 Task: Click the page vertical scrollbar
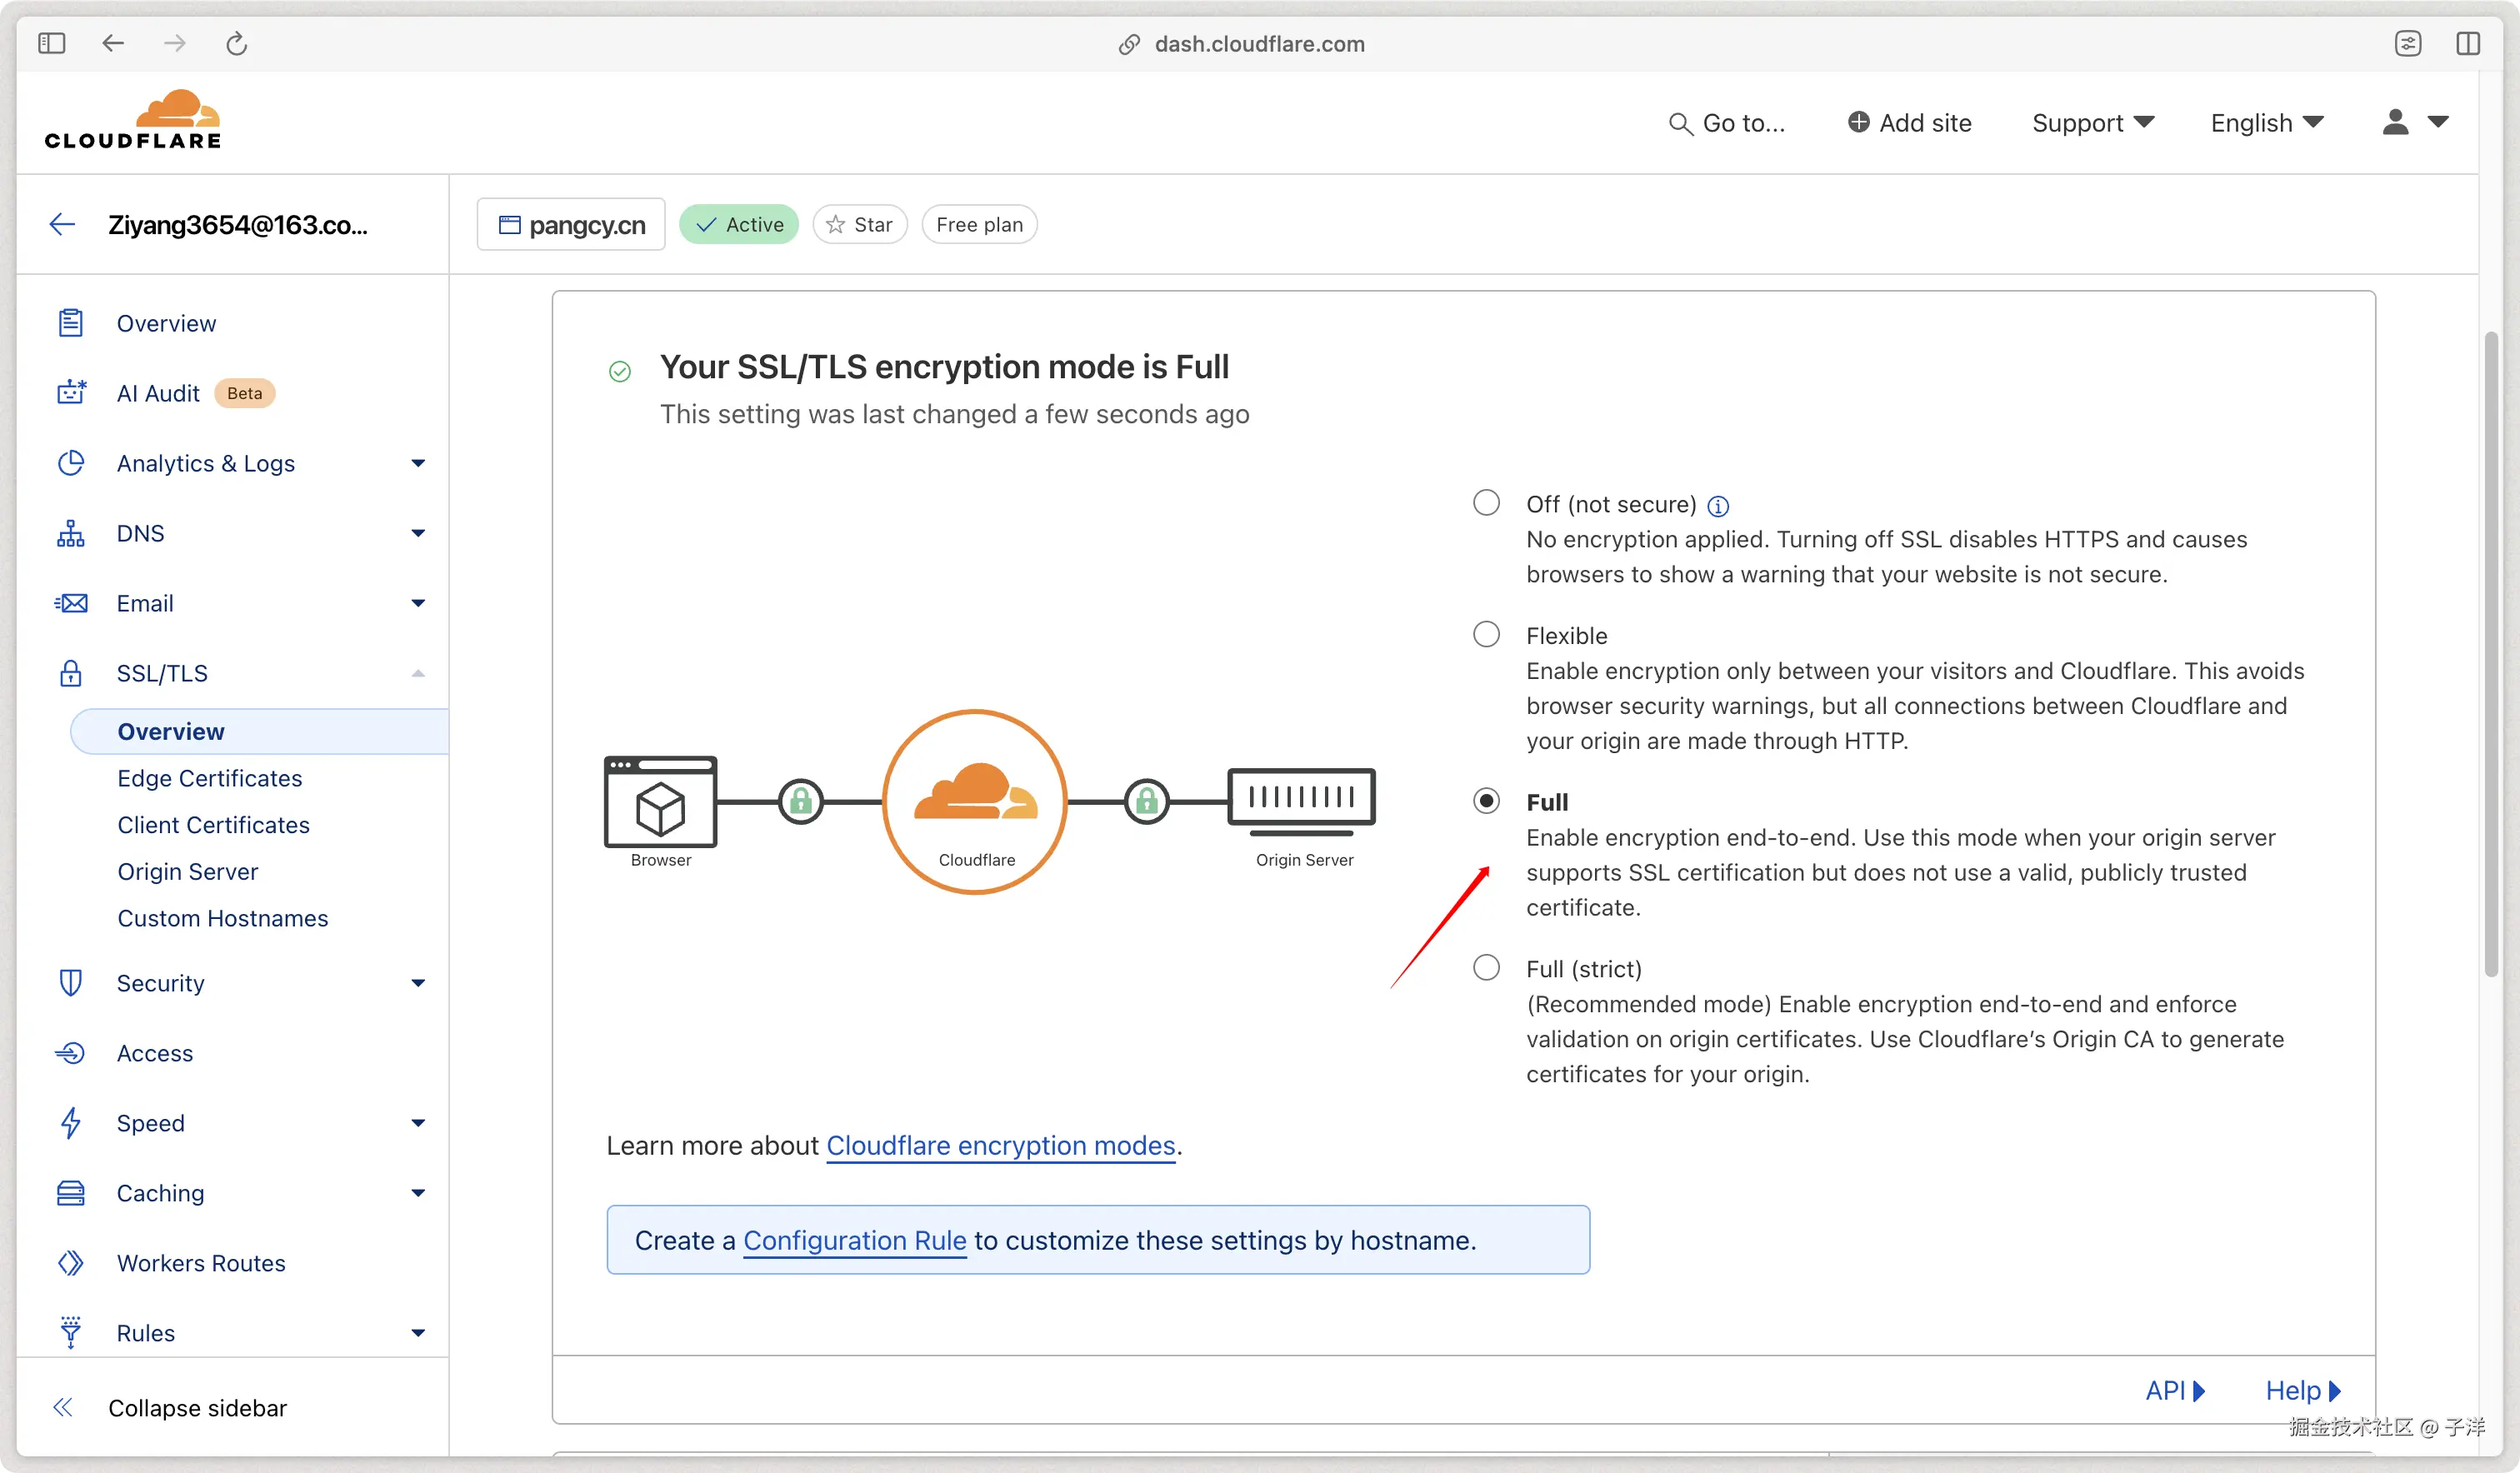tap(2491, 650)
